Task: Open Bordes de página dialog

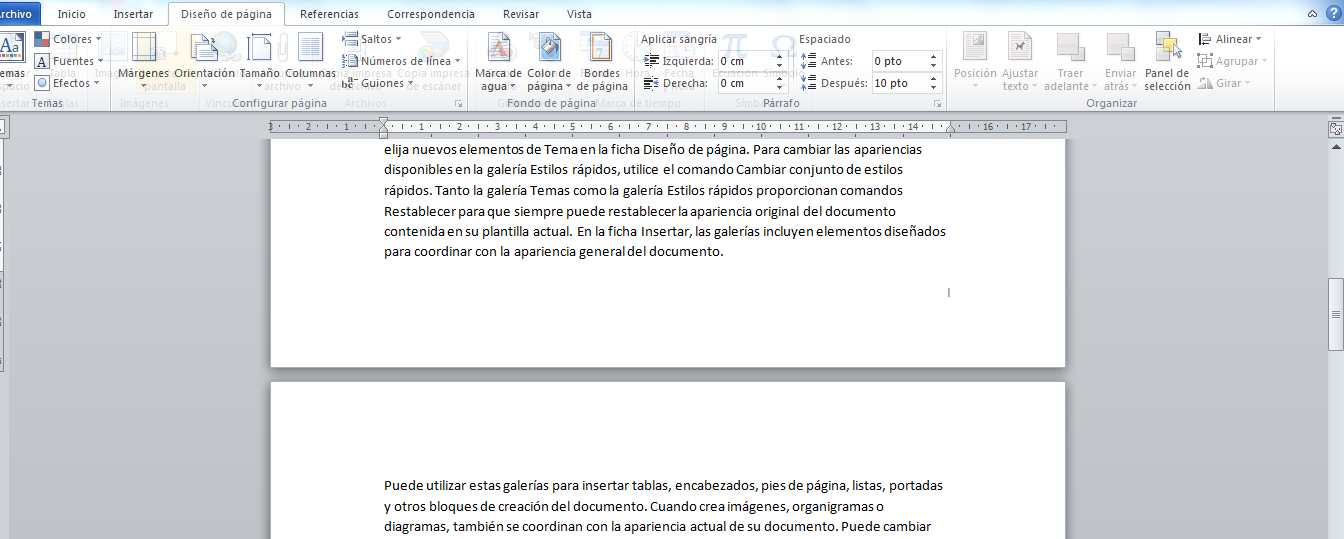Action: click(602, 60)
